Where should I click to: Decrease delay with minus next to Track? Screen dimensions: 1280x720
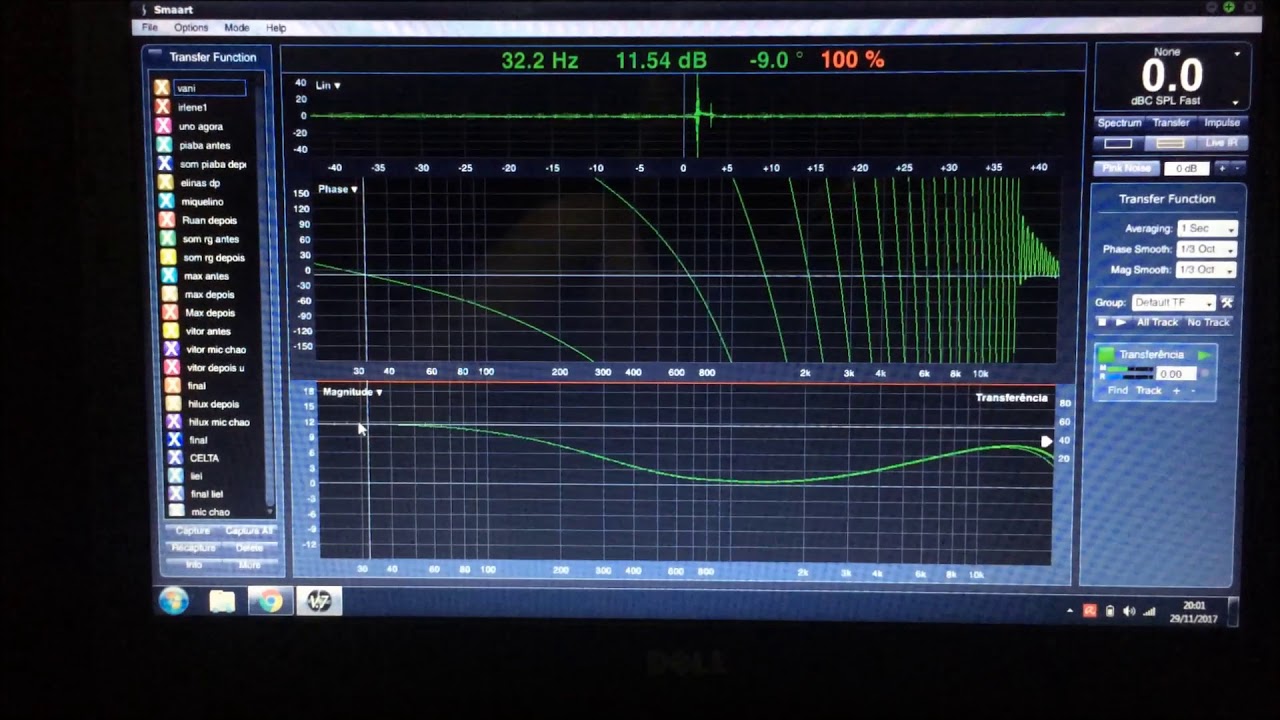click(x=1192, y=391)
